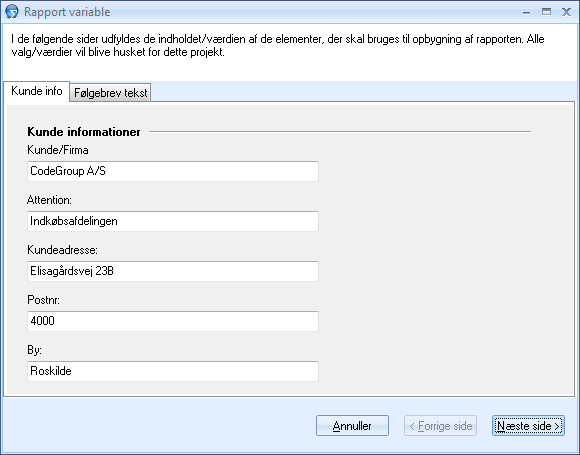Image resolution: width=580 pixels, height=455 pixels.
Task: Click the Kunde informationer section heading
Action: pos(84,132)
